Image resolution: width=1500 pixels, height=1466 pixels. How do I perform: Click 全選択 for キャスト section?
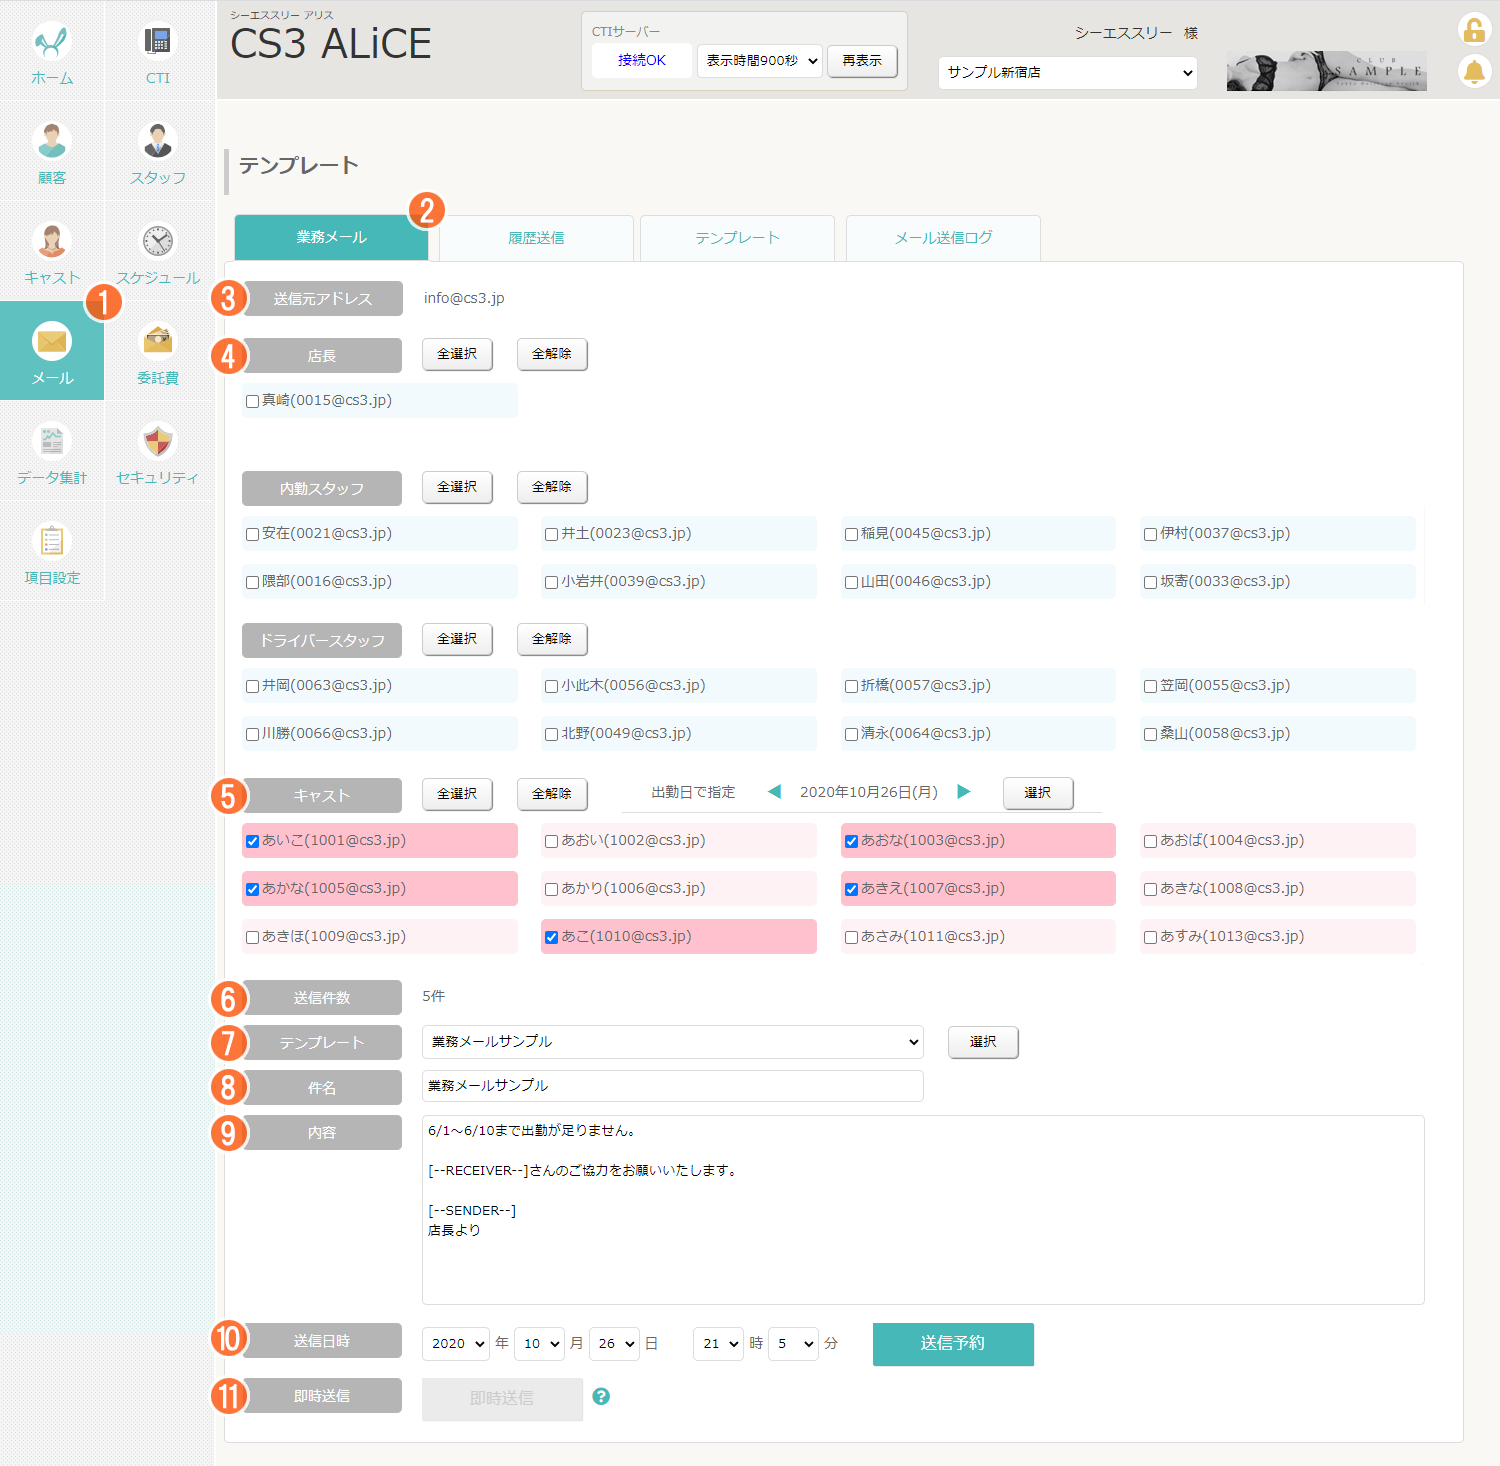[x=457, y=794]
